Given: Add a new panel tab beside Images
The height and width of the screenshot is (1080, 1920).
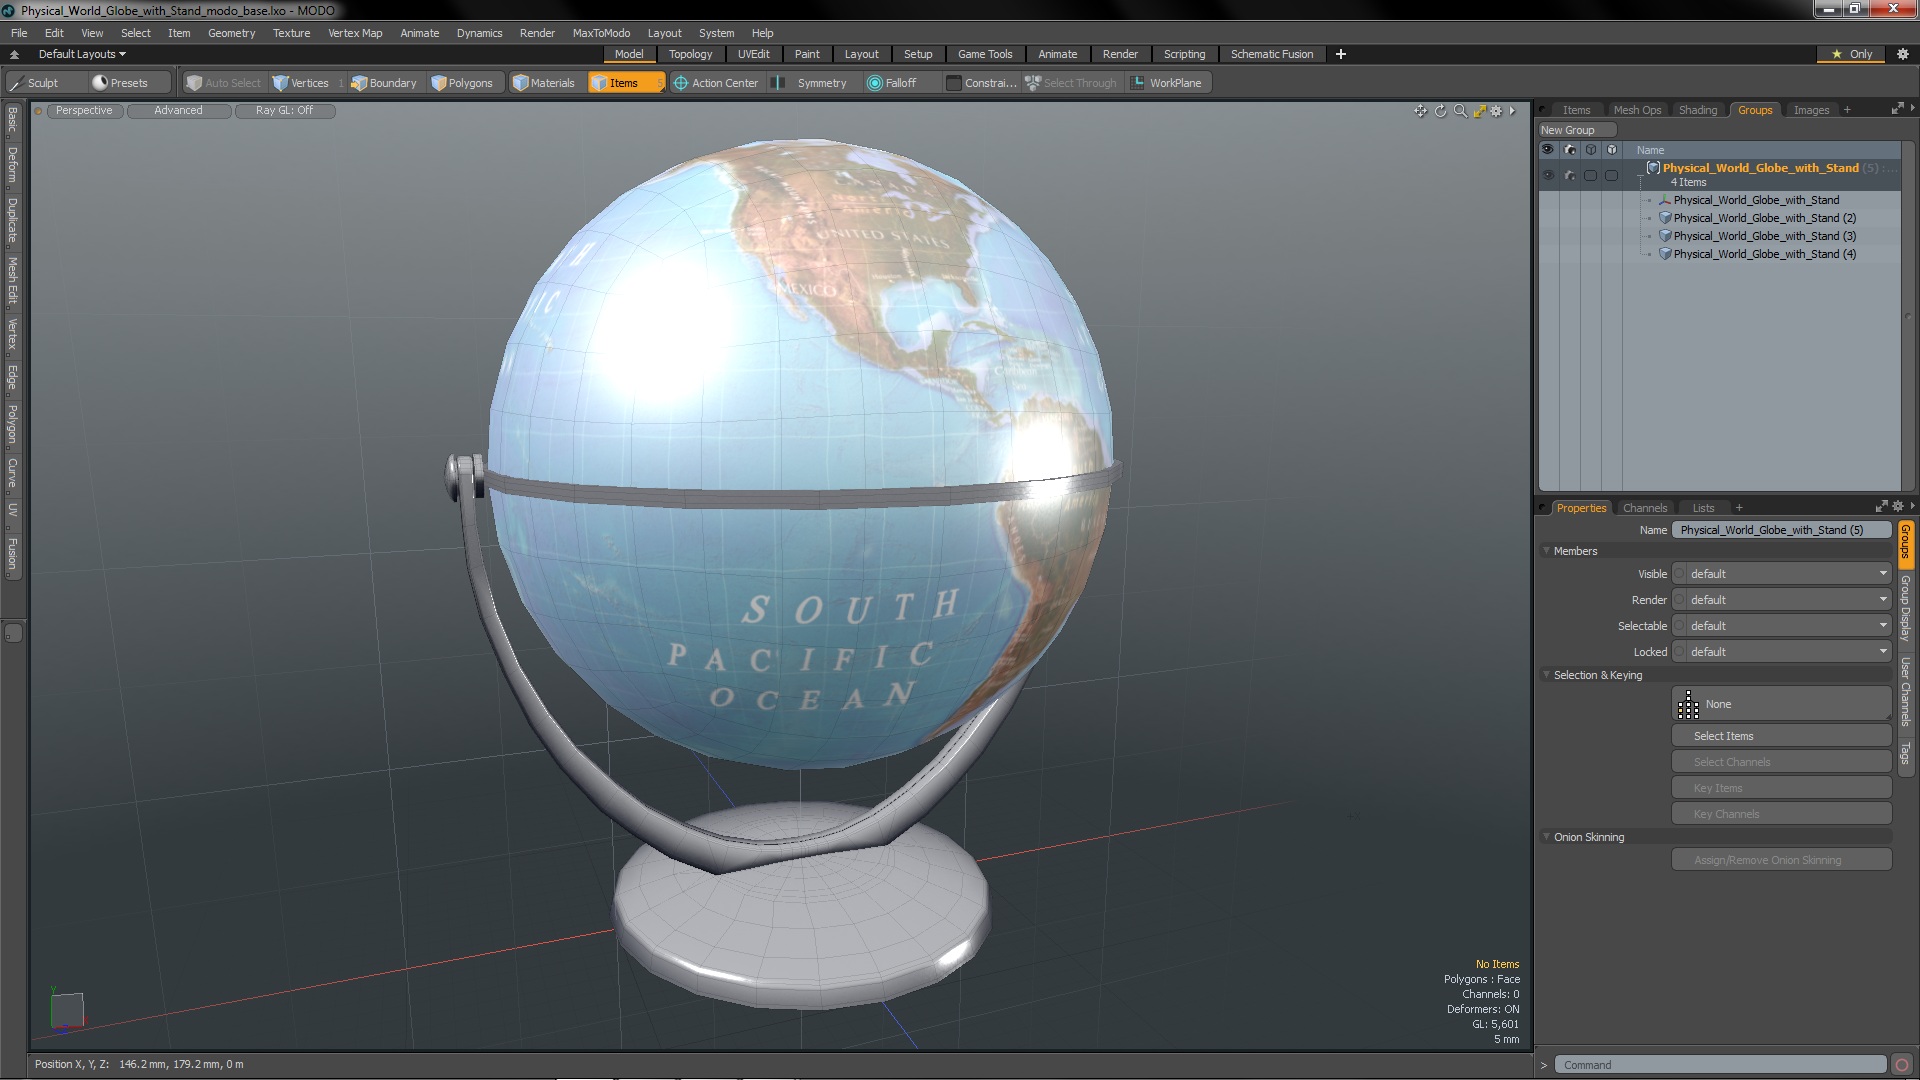Looking at the screenshot, I should tap(1847, 110).
